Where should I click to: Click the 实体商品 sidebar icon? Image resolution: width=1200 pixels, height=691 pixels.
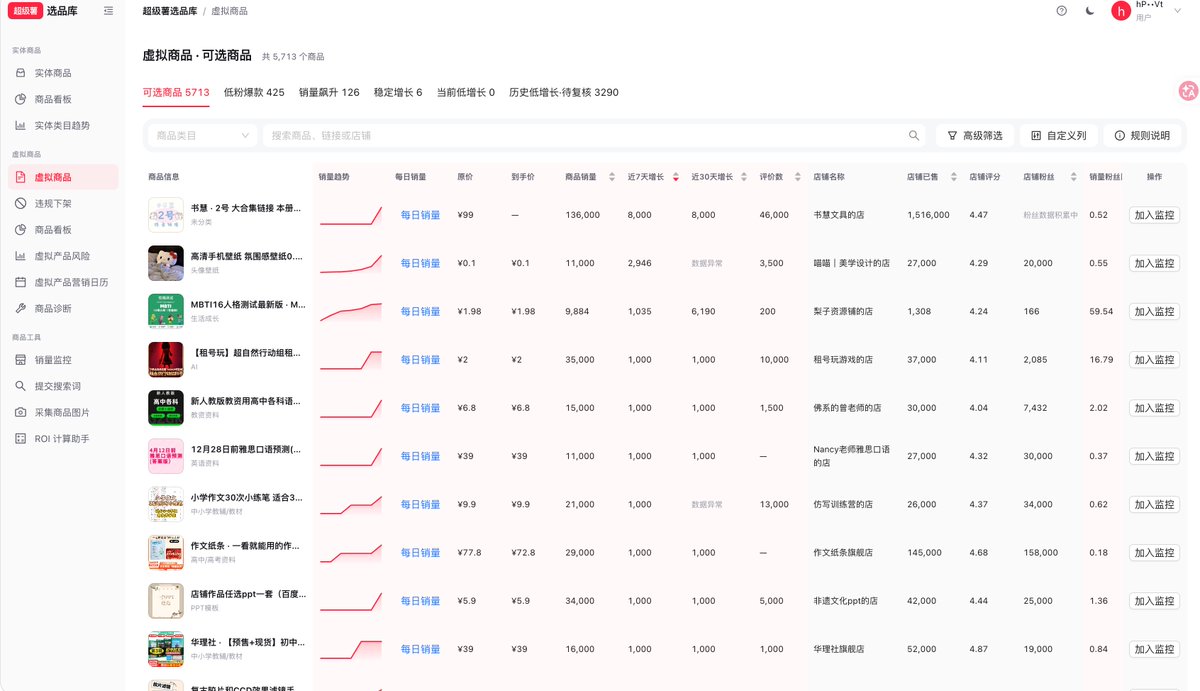coord(21,73)
